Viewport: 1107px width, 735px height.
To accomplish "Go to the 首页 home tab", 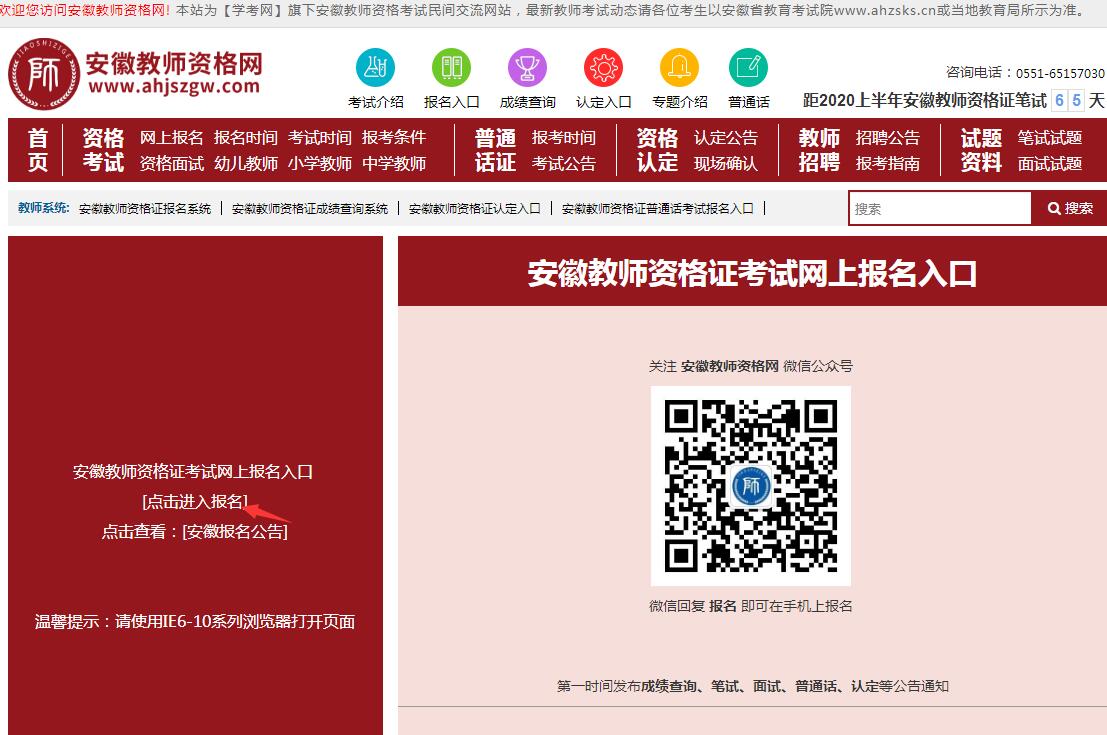I will coord(37,150).
